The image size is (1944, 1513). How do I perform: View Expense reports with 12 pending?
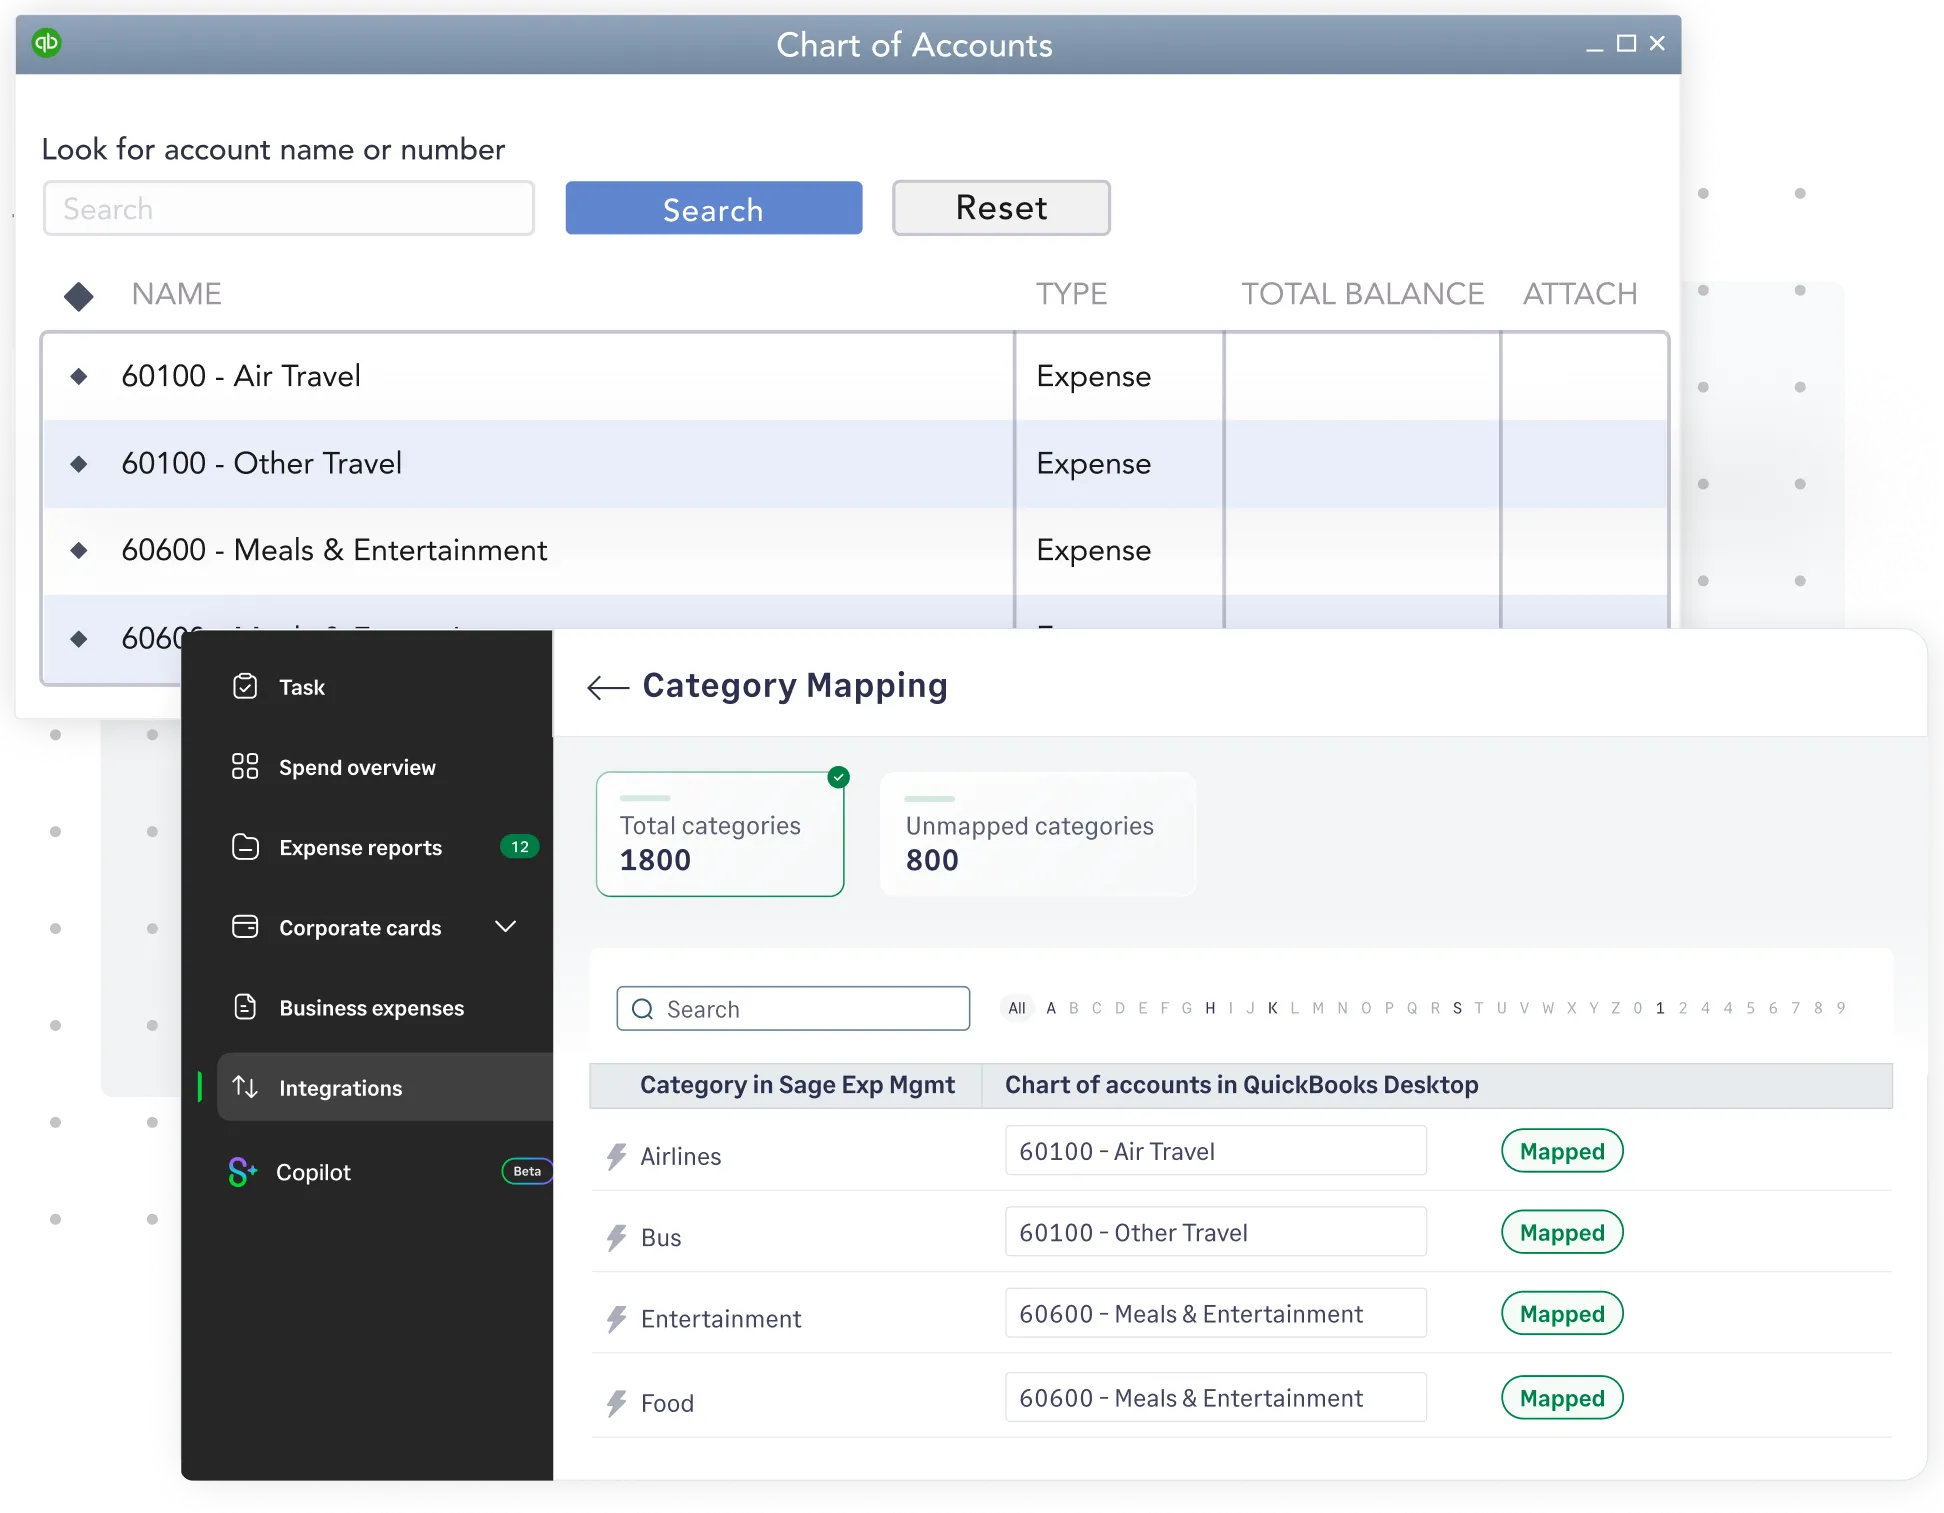click(360, 847)
